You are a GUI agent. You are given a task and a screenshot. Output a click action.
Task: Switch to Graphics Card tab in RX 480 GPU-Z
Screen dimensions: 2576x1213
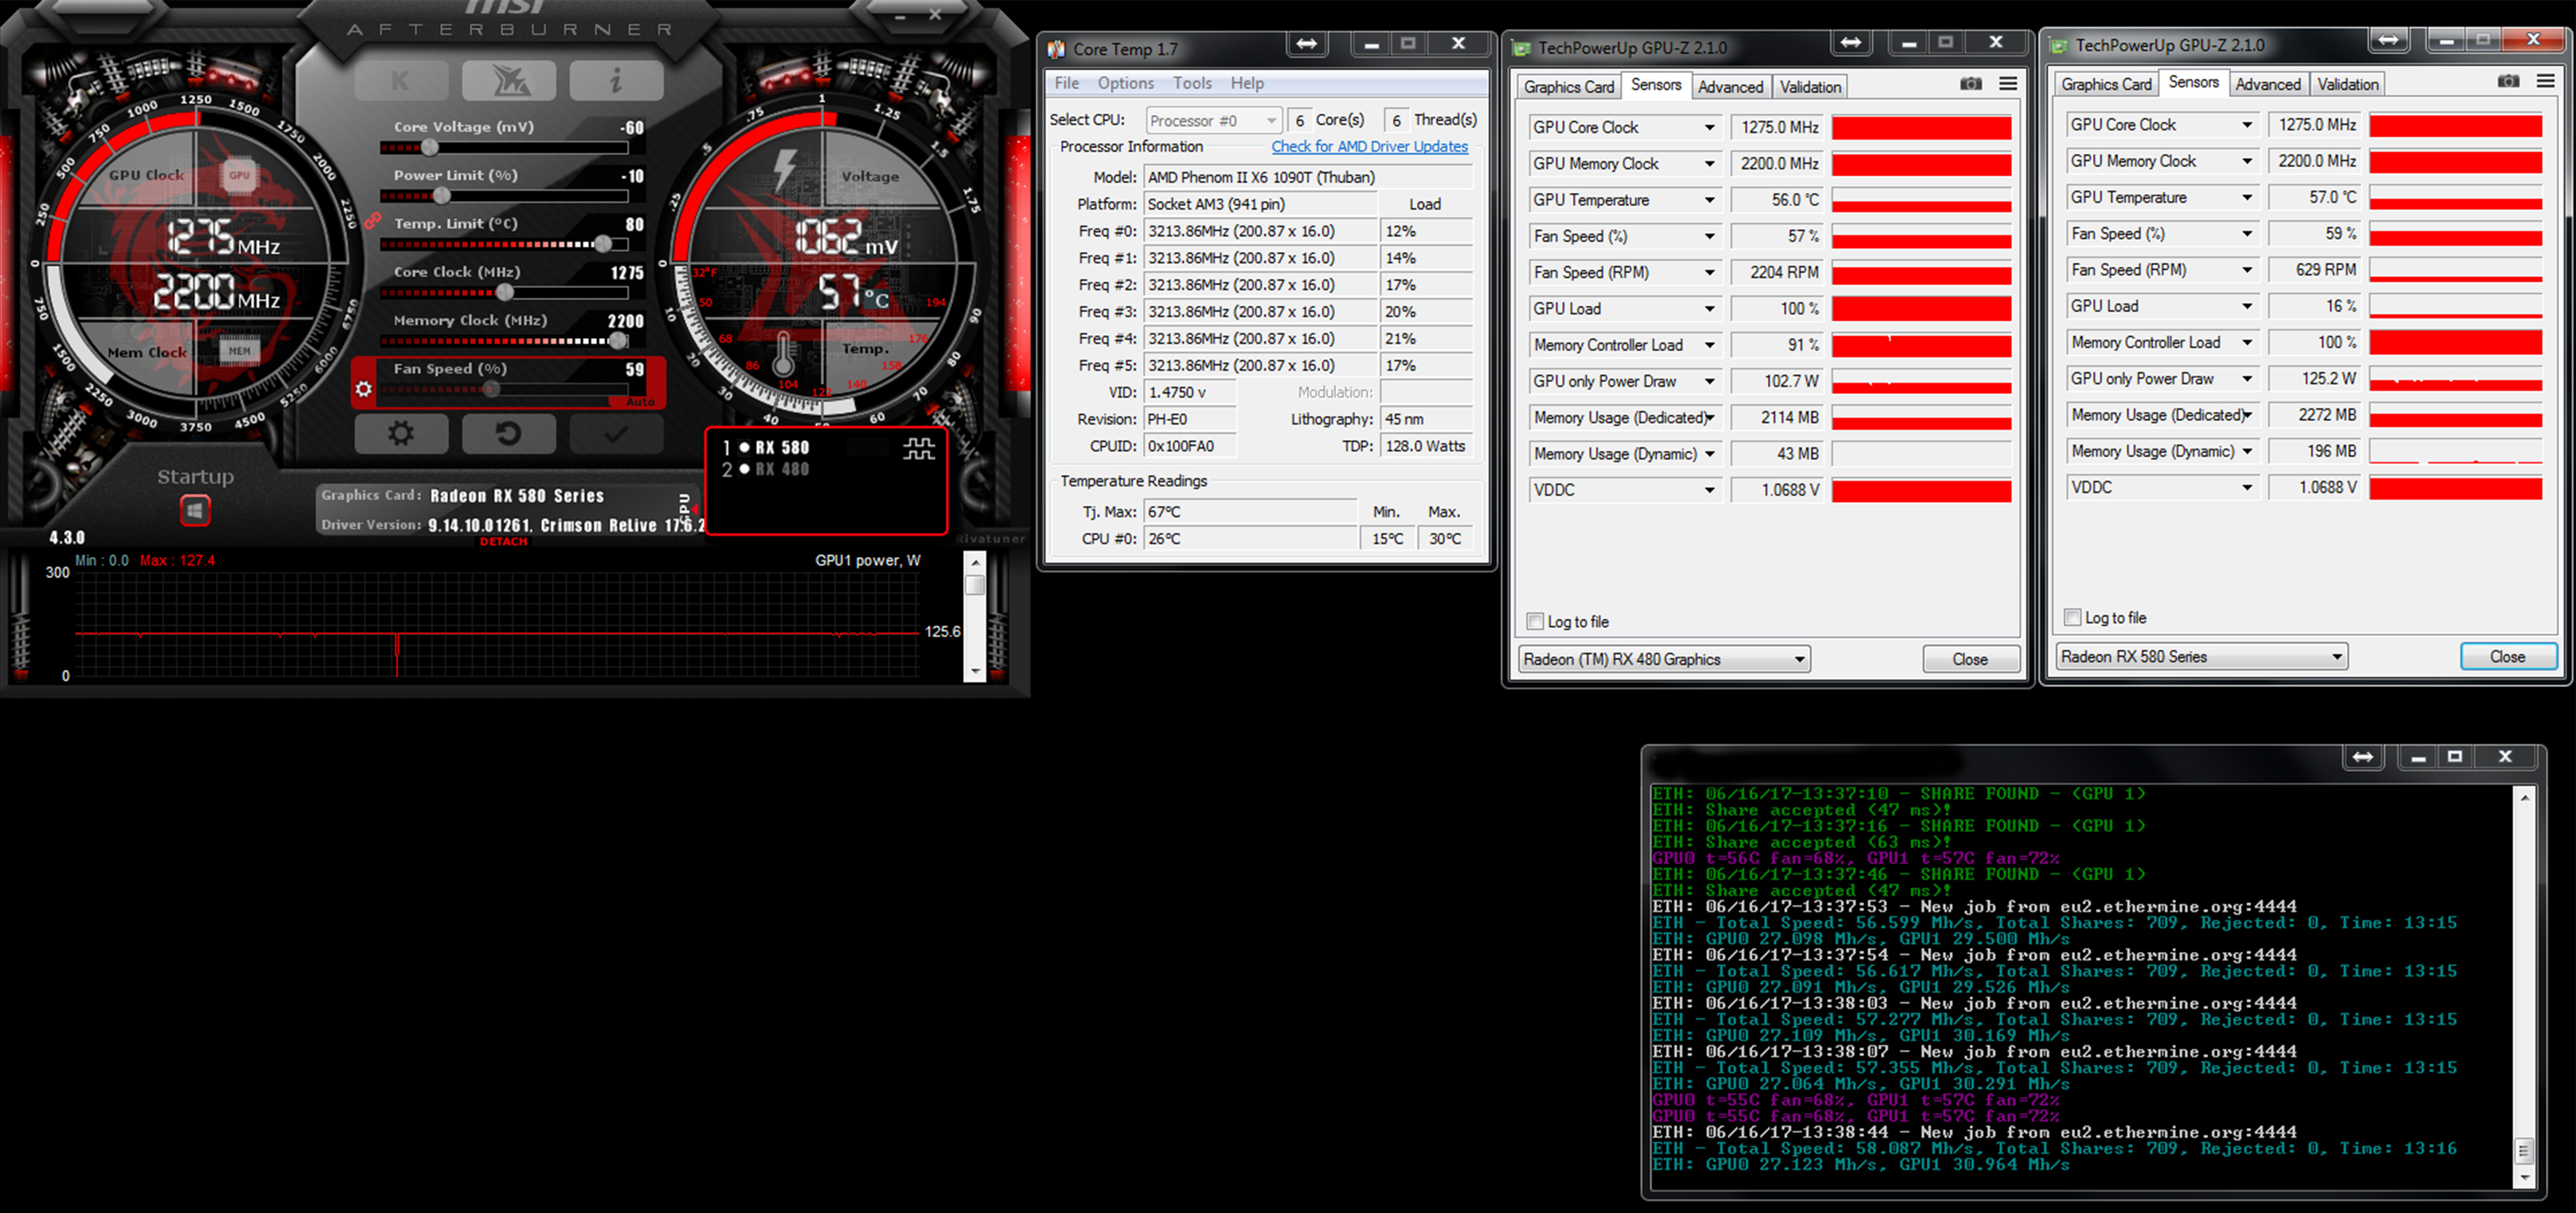point(1568,87)
